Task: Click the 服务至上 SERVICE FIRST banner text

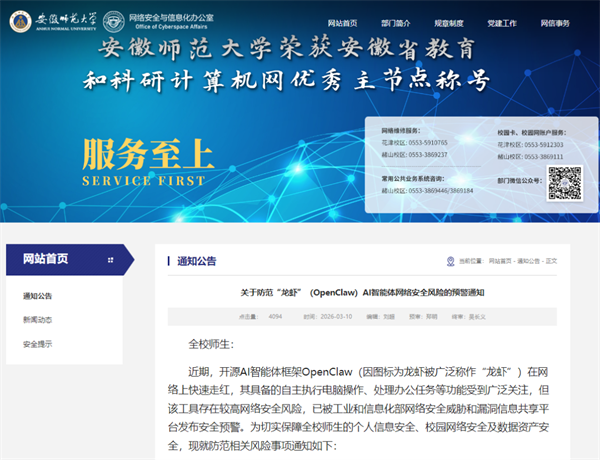Action: pyautogui.click(x=148, y=163)
